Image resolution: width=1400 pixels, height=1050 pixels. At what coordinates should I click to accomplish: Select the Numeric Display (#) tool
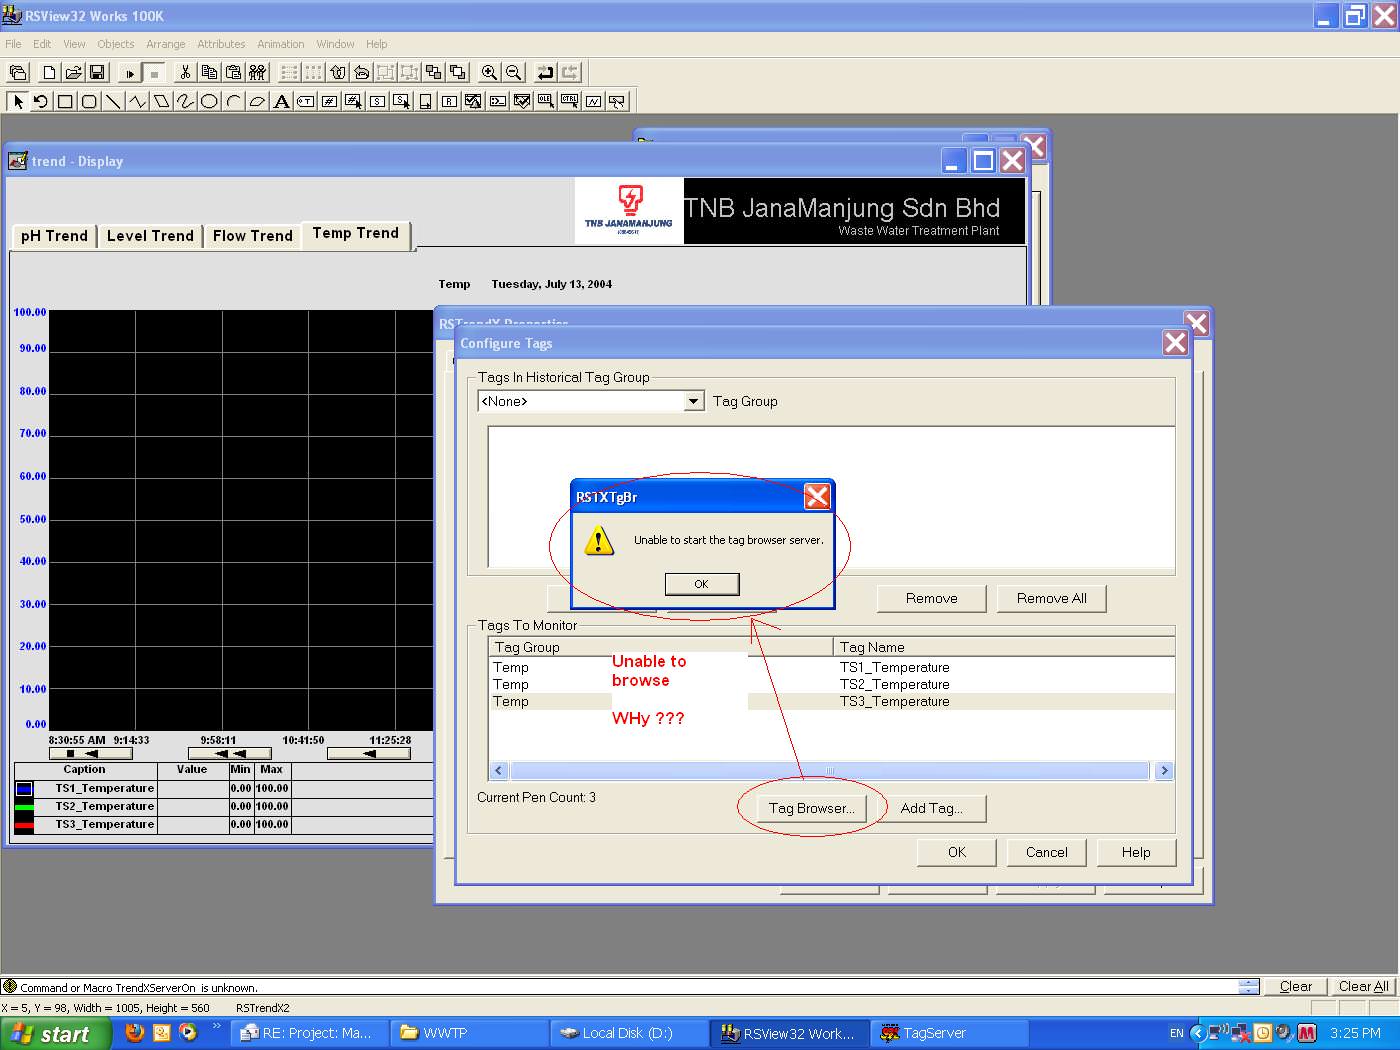tap(329, 101)
